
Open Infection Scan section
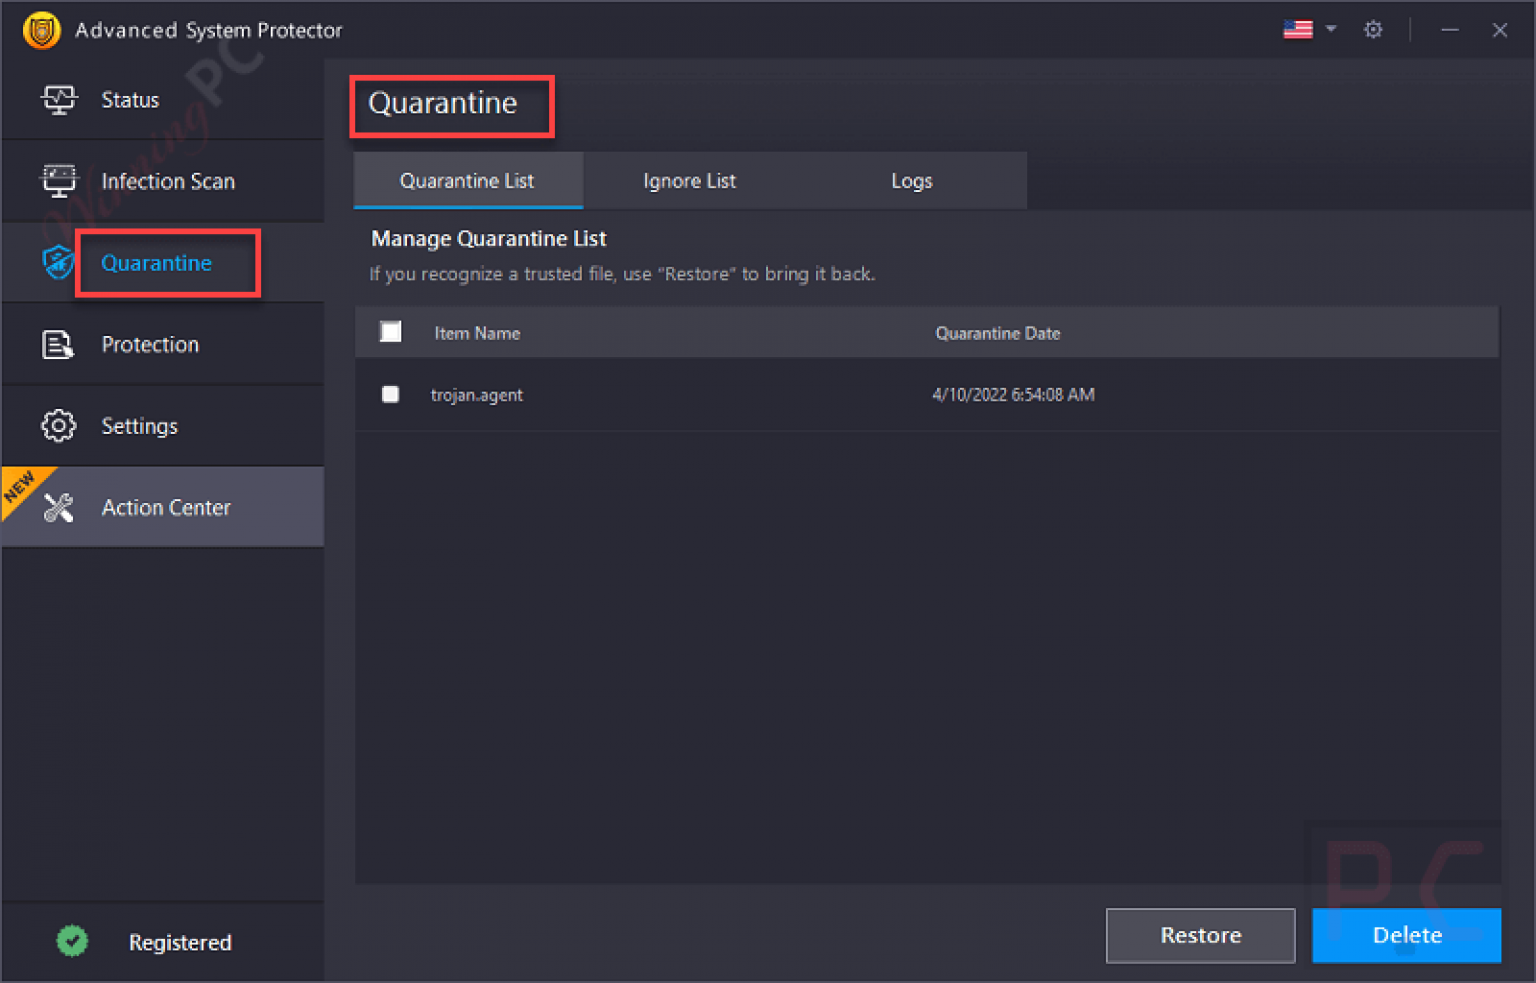tap(163, 181)
